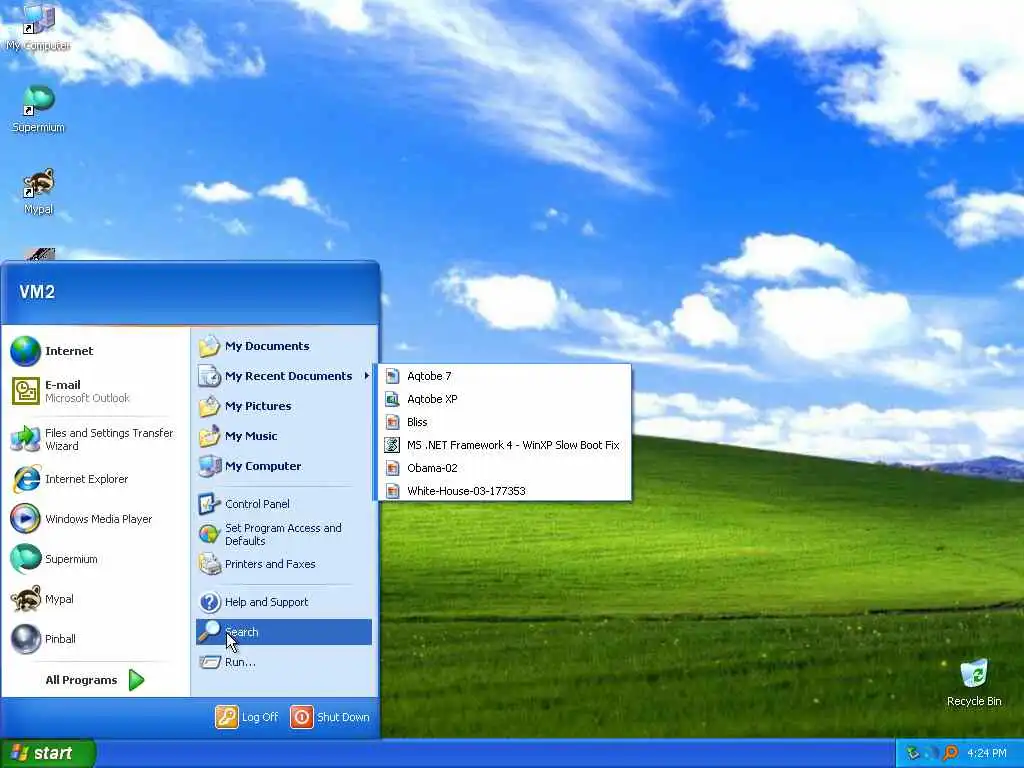Open My Documents folder icon

coord(210,346)
